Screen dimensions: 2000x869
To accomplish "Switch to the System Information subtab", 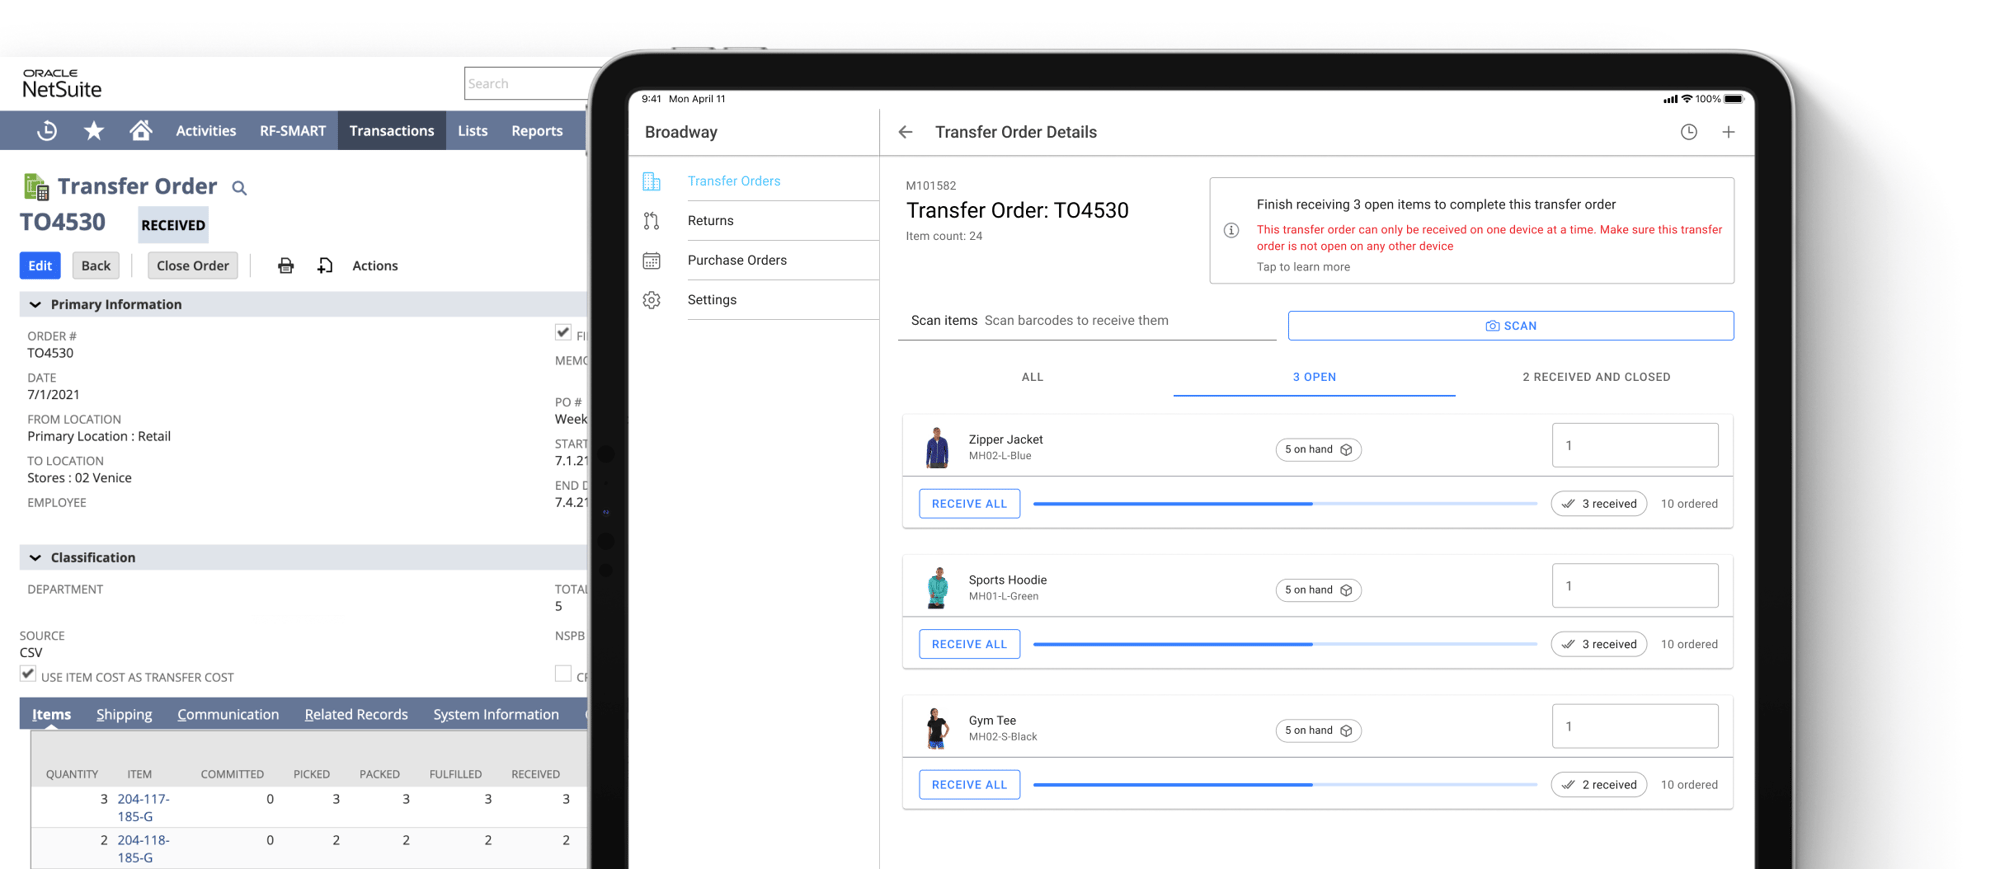I will (x=496, y=714).
